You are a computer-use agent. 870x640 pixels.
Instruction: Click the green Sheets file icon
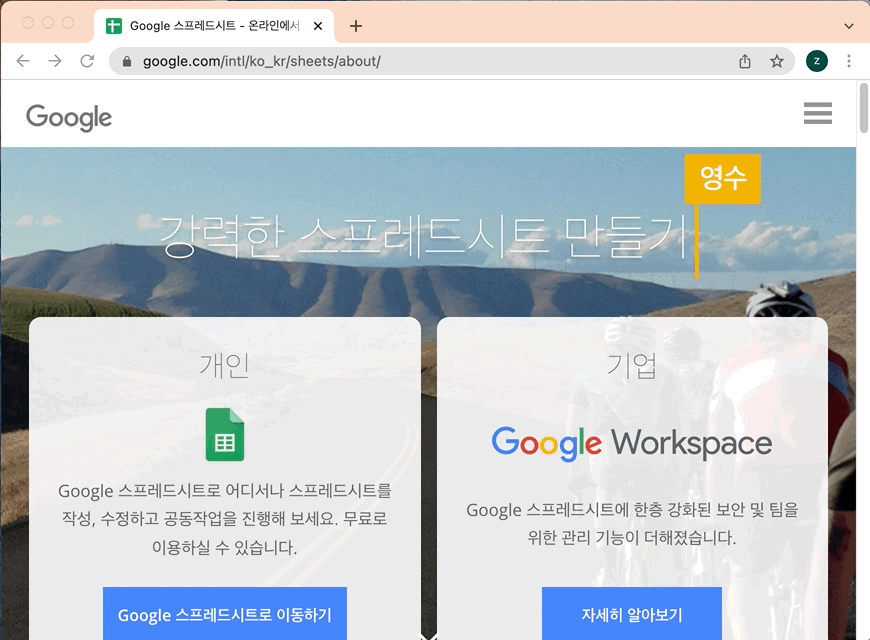[x=225, y=435]
